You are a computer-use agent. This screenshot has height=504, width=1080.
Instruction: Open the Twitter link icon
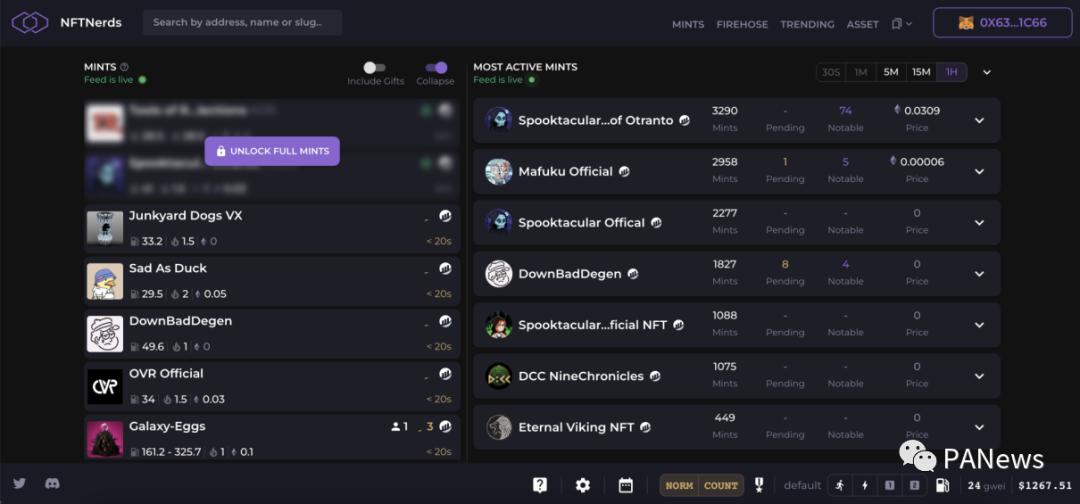coord(19,484)
